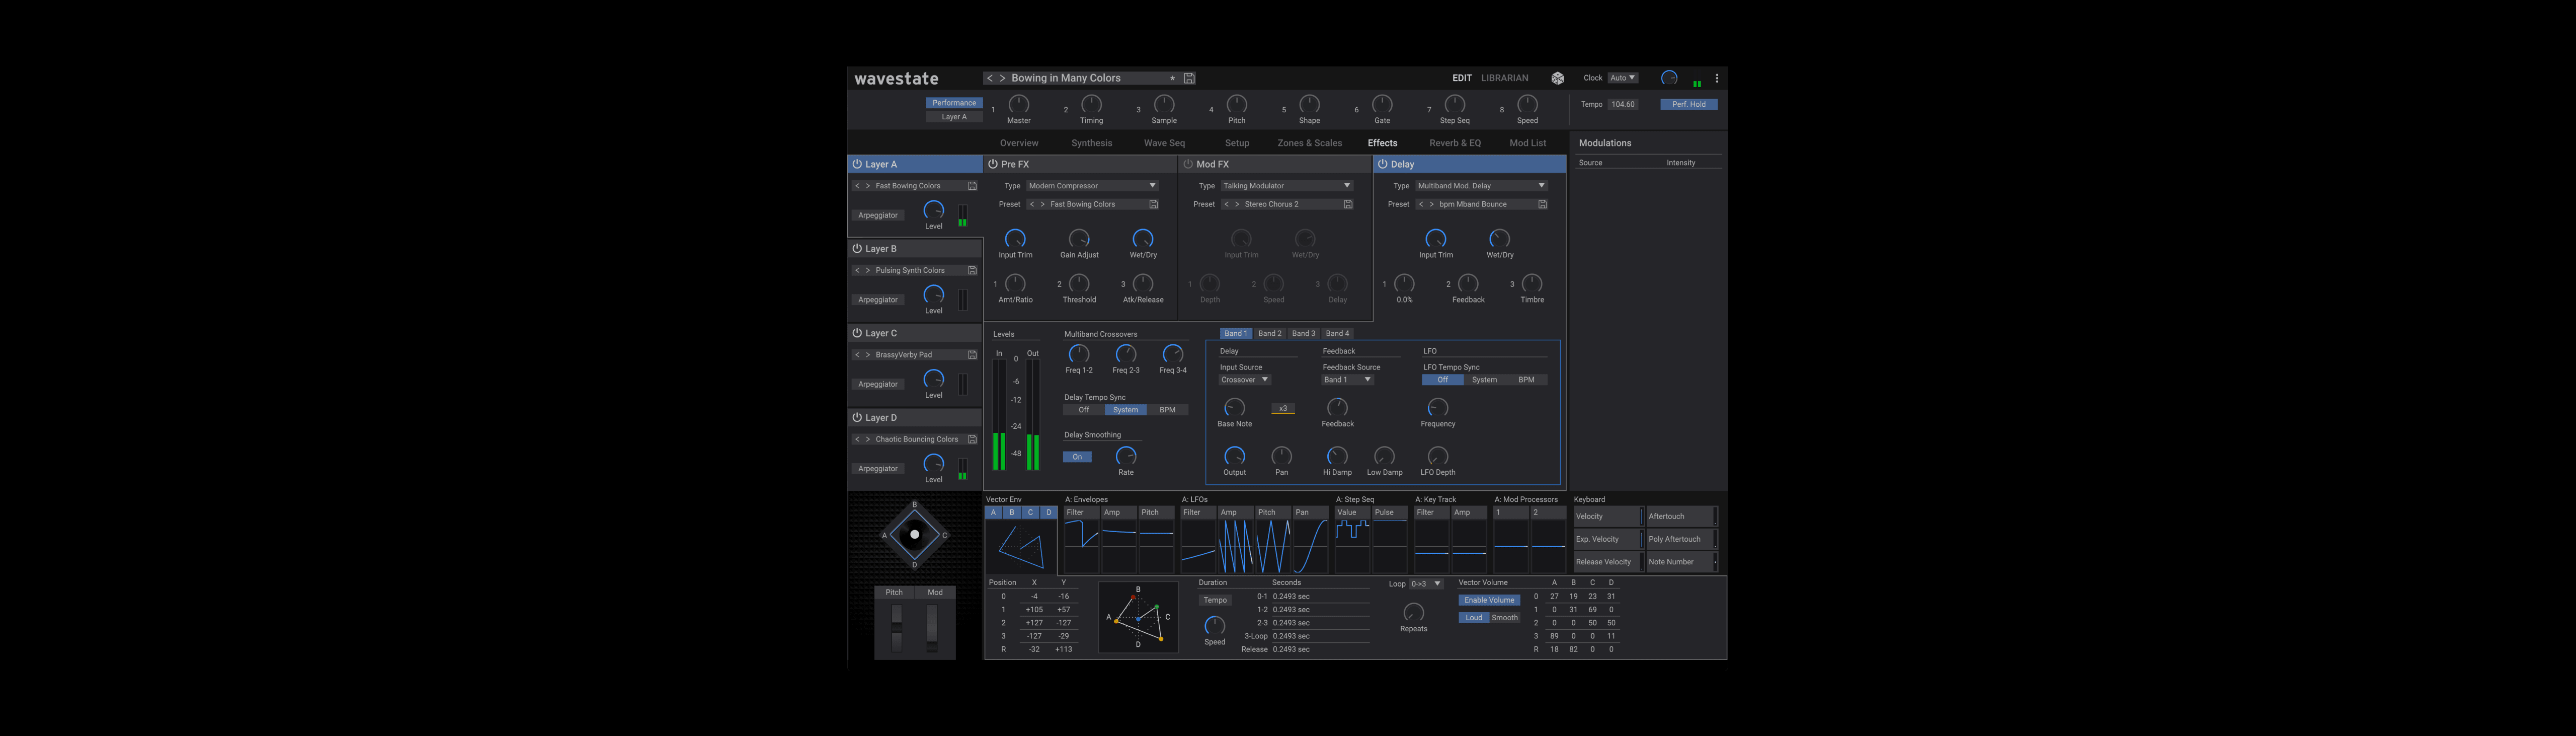Toggle the Delay effect power icon

pyautogui.click(x=1383, y=164)
